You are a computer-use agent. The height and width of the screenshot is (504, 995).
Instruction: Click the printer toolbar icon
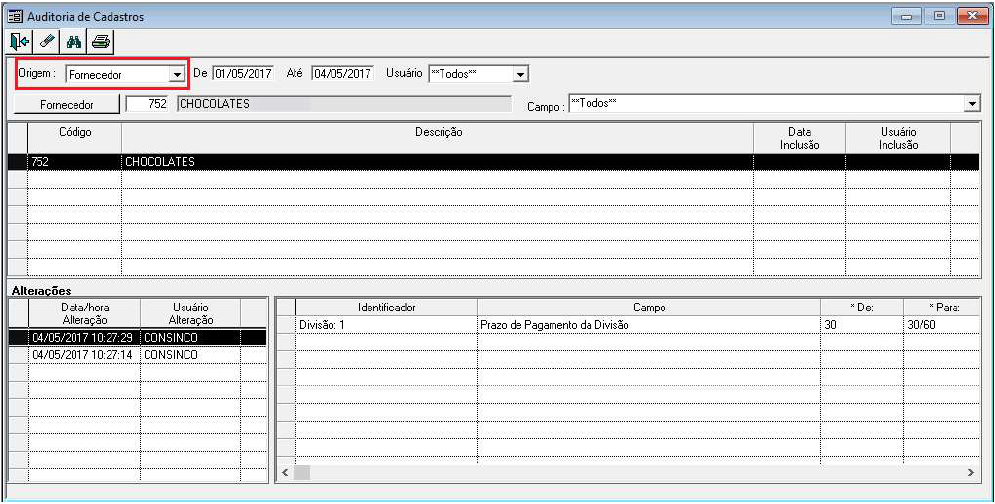pos(101,42)
